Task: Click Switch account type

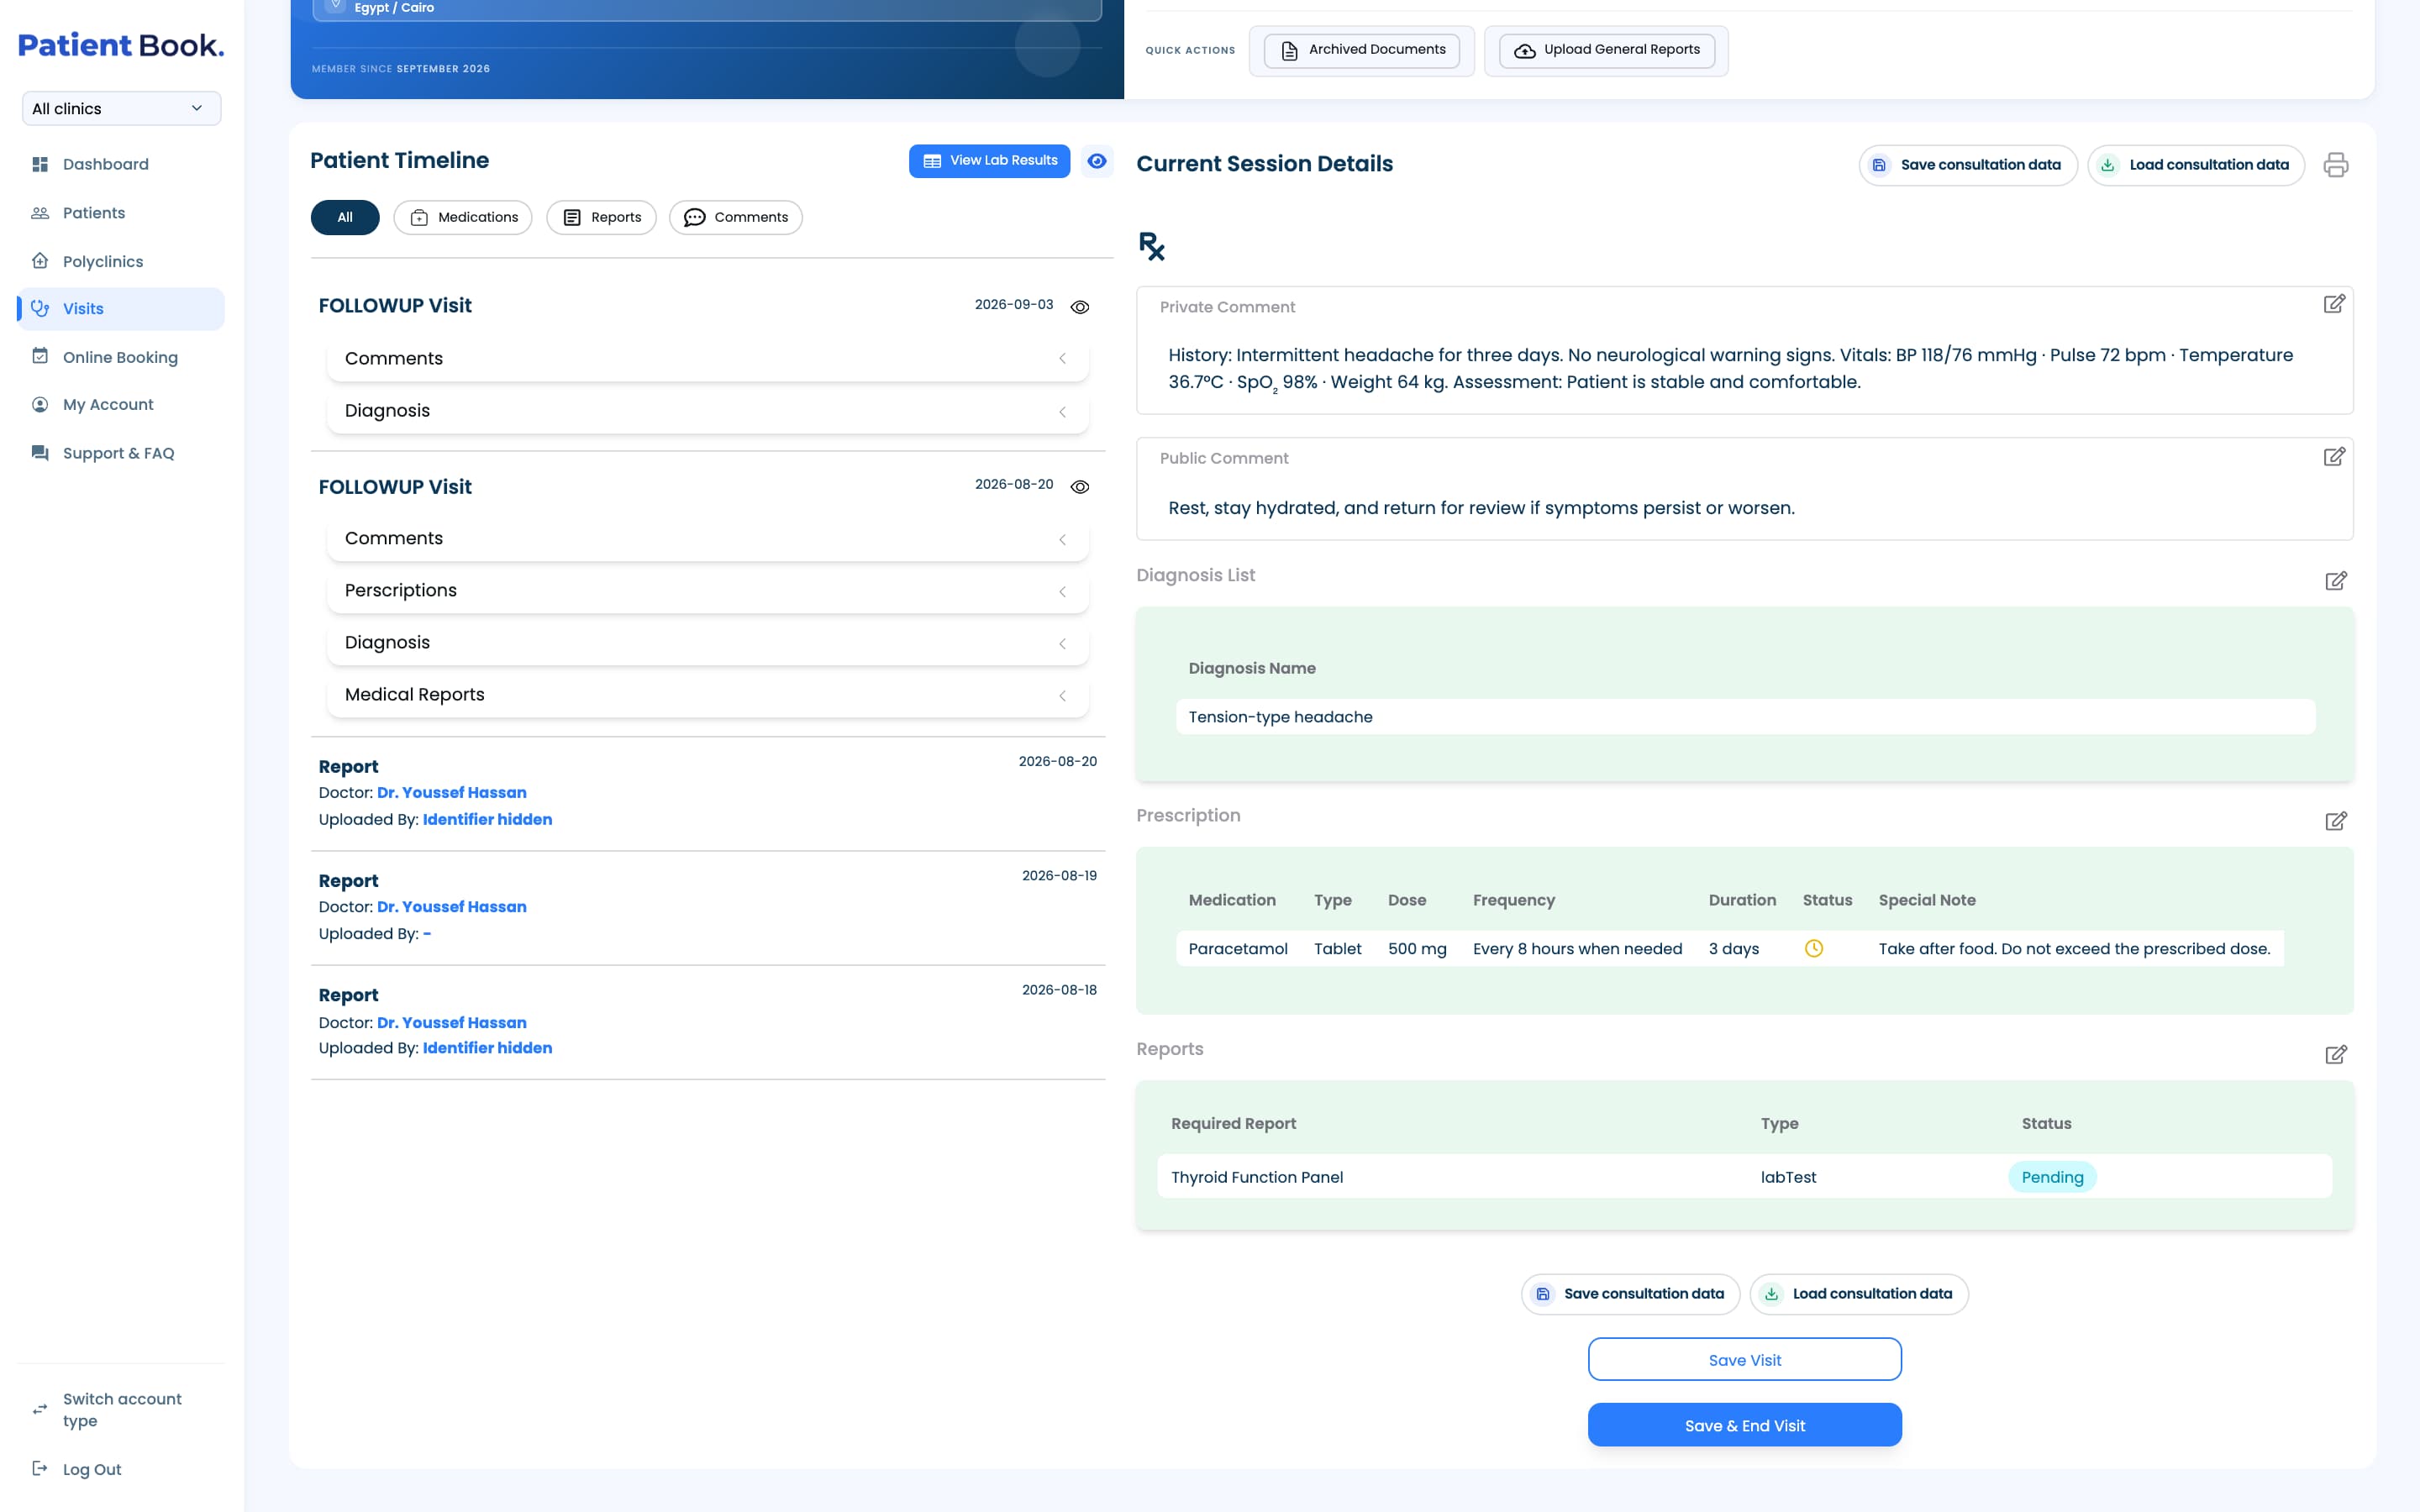Action: point(121,1409)
